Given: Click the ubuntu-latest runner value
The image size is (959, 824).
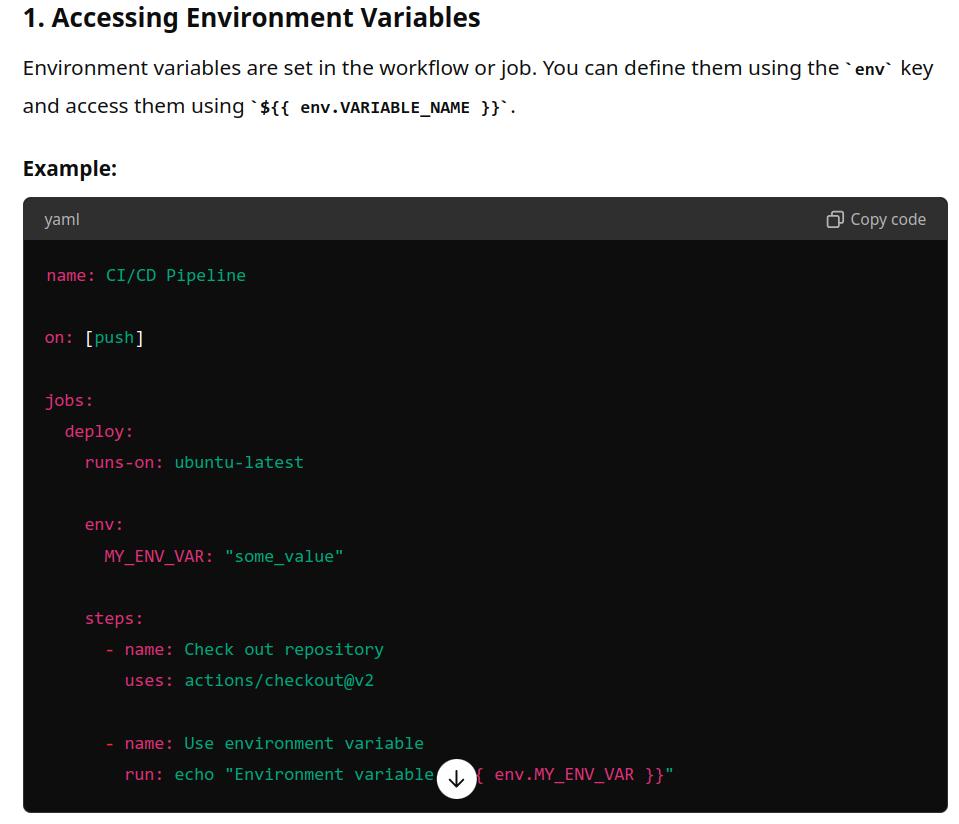Looking at the screenshot, I should (x=239, y=462).
